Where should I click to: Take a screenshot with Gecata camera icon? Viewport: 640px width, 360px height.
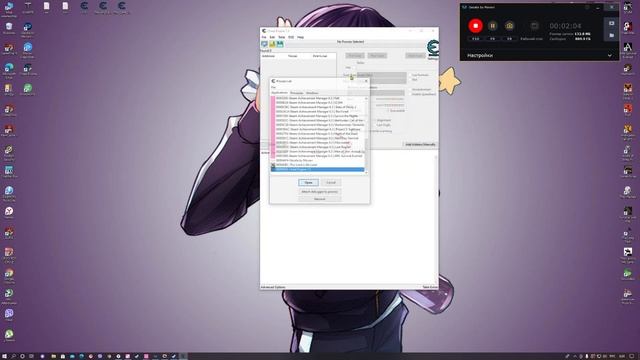pos(509,26)
